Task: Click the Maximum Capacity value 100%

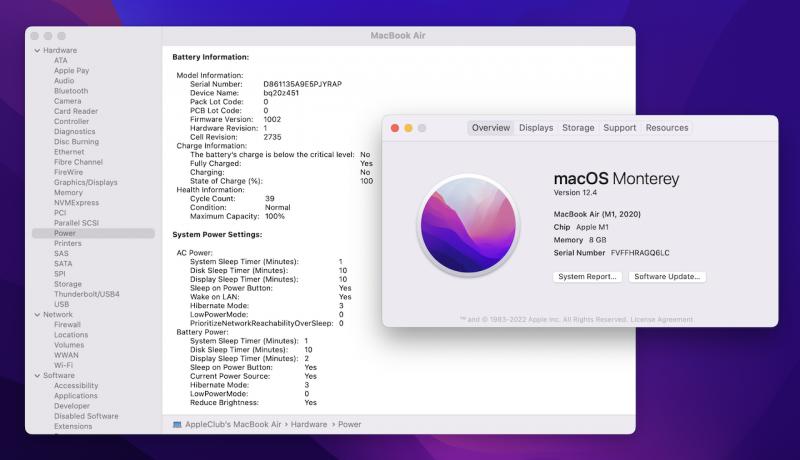Action: (274, 216)
